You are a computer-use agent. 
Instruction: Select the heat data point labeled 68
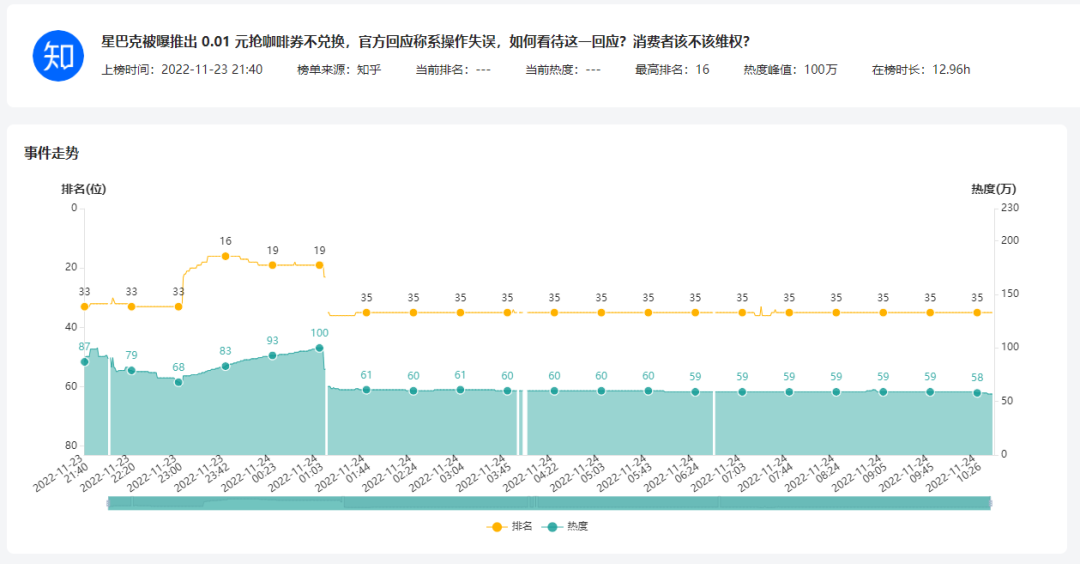click(x=178, y=382)
